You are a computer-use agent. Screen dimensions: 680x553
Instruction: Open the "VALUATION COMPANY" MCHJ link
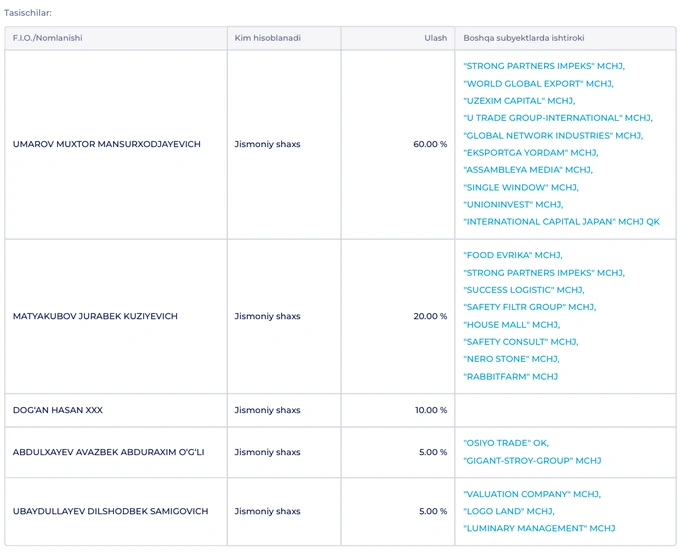point(531,494)
